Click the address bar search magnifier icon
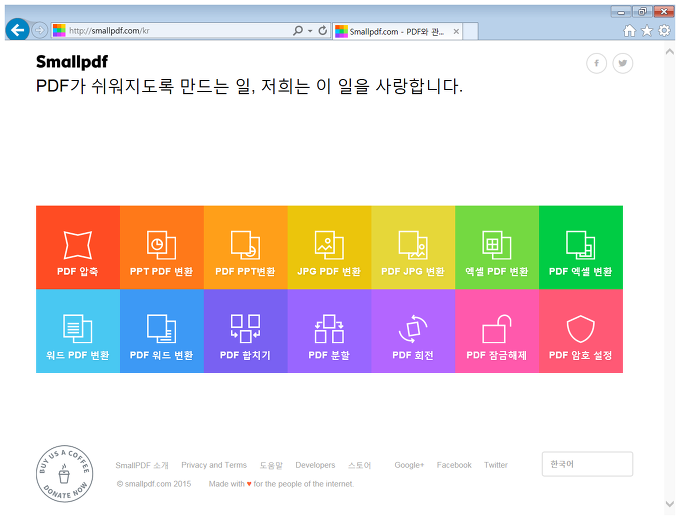680x520 pixels. [x=298, y=31]
